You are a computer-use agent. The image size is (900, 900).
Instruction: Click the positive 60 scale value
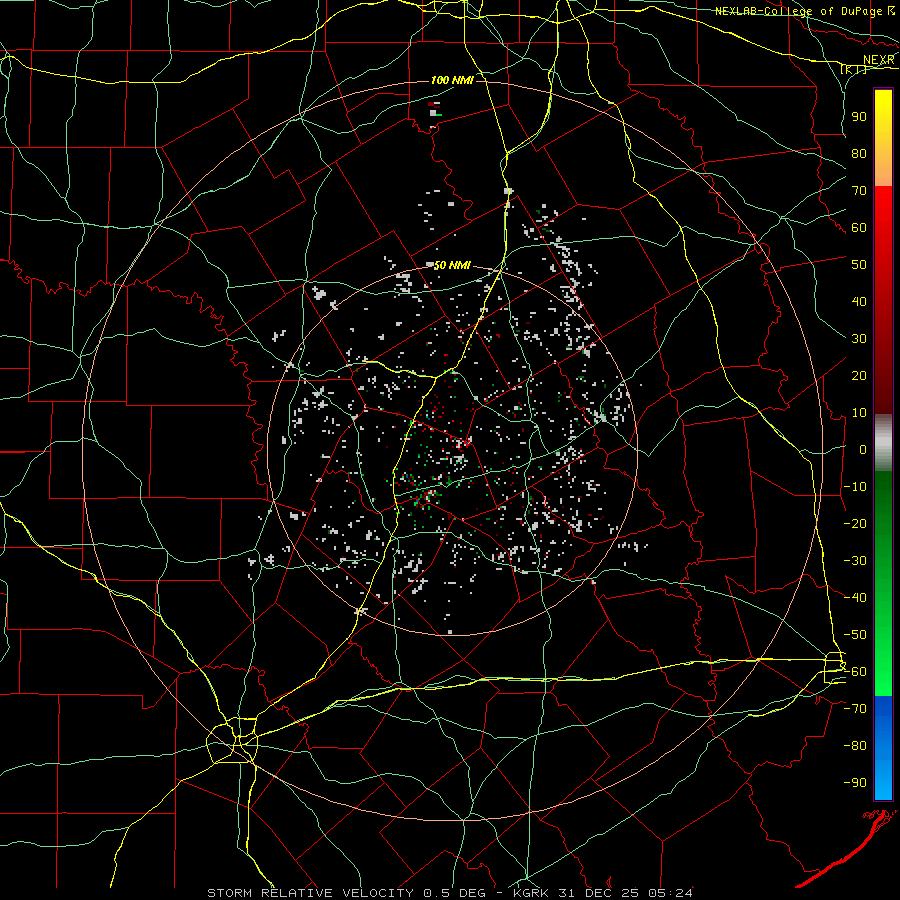(859, 227)
